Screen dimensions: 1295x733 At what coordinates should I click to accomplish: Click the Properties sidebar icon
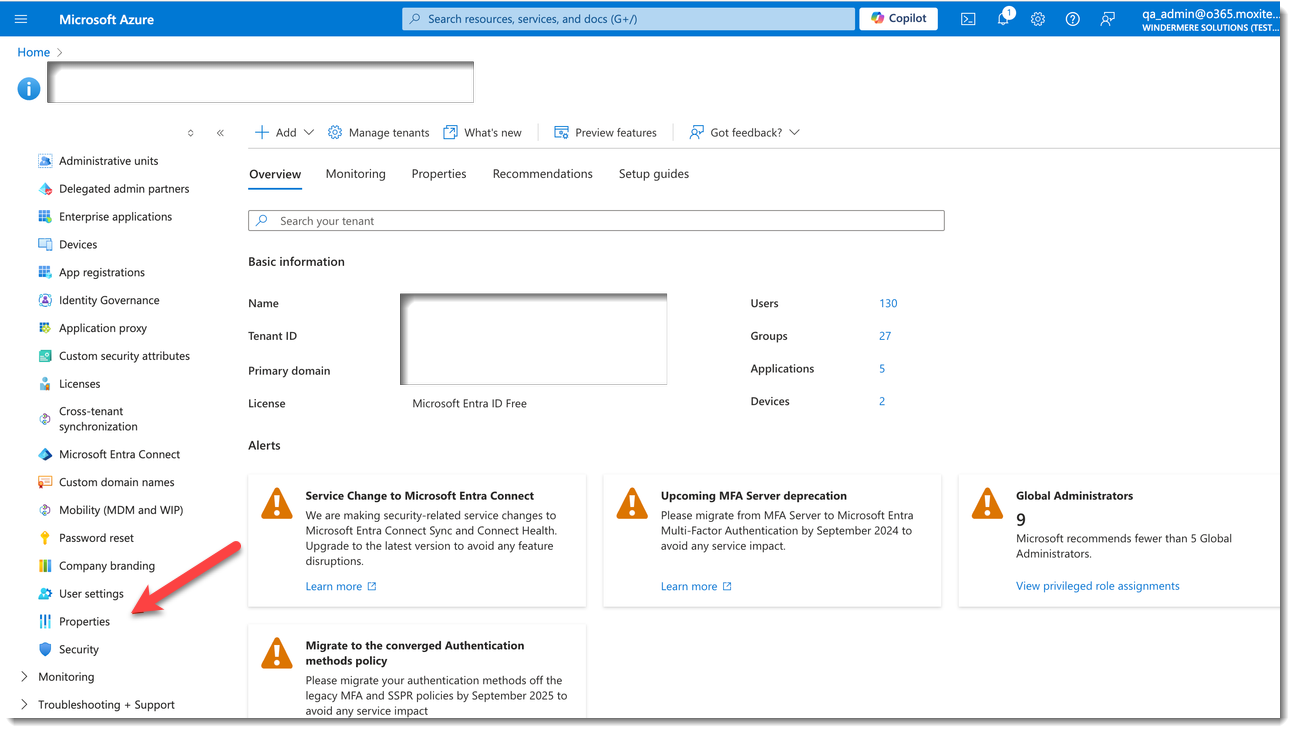(x=45, y=623)
